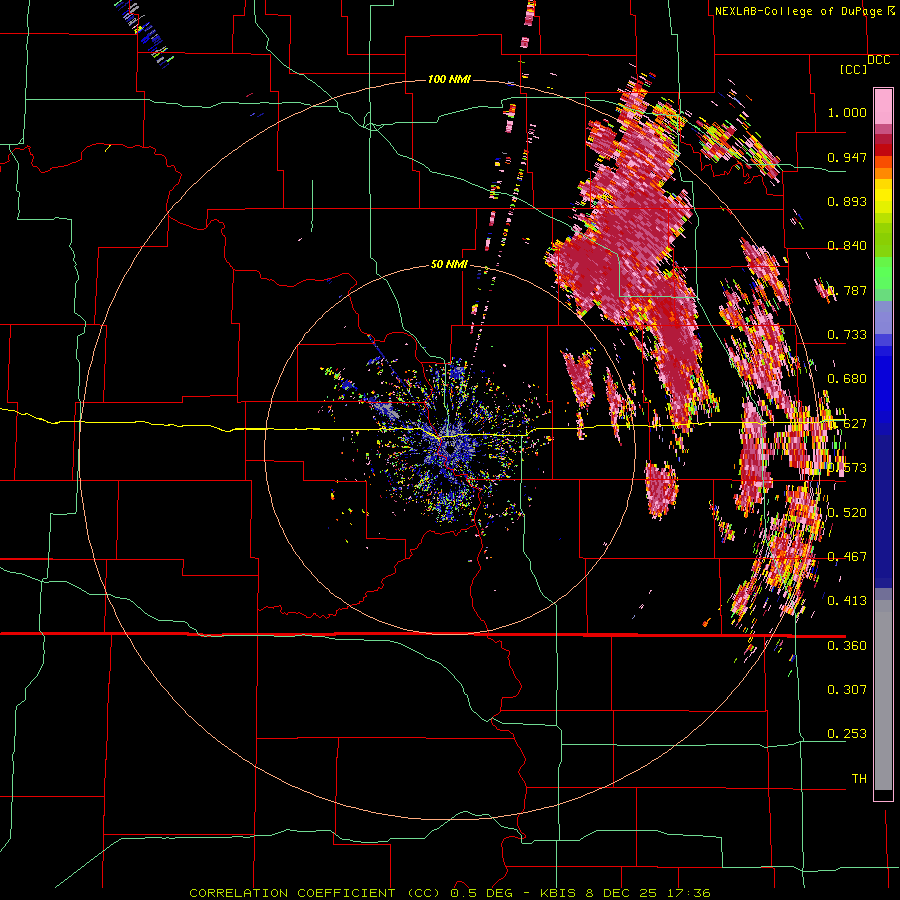Viewport: 900px width, 900px height.
Task: Click the 0.893 value on the color scale
Action: (x=847, y=201)
